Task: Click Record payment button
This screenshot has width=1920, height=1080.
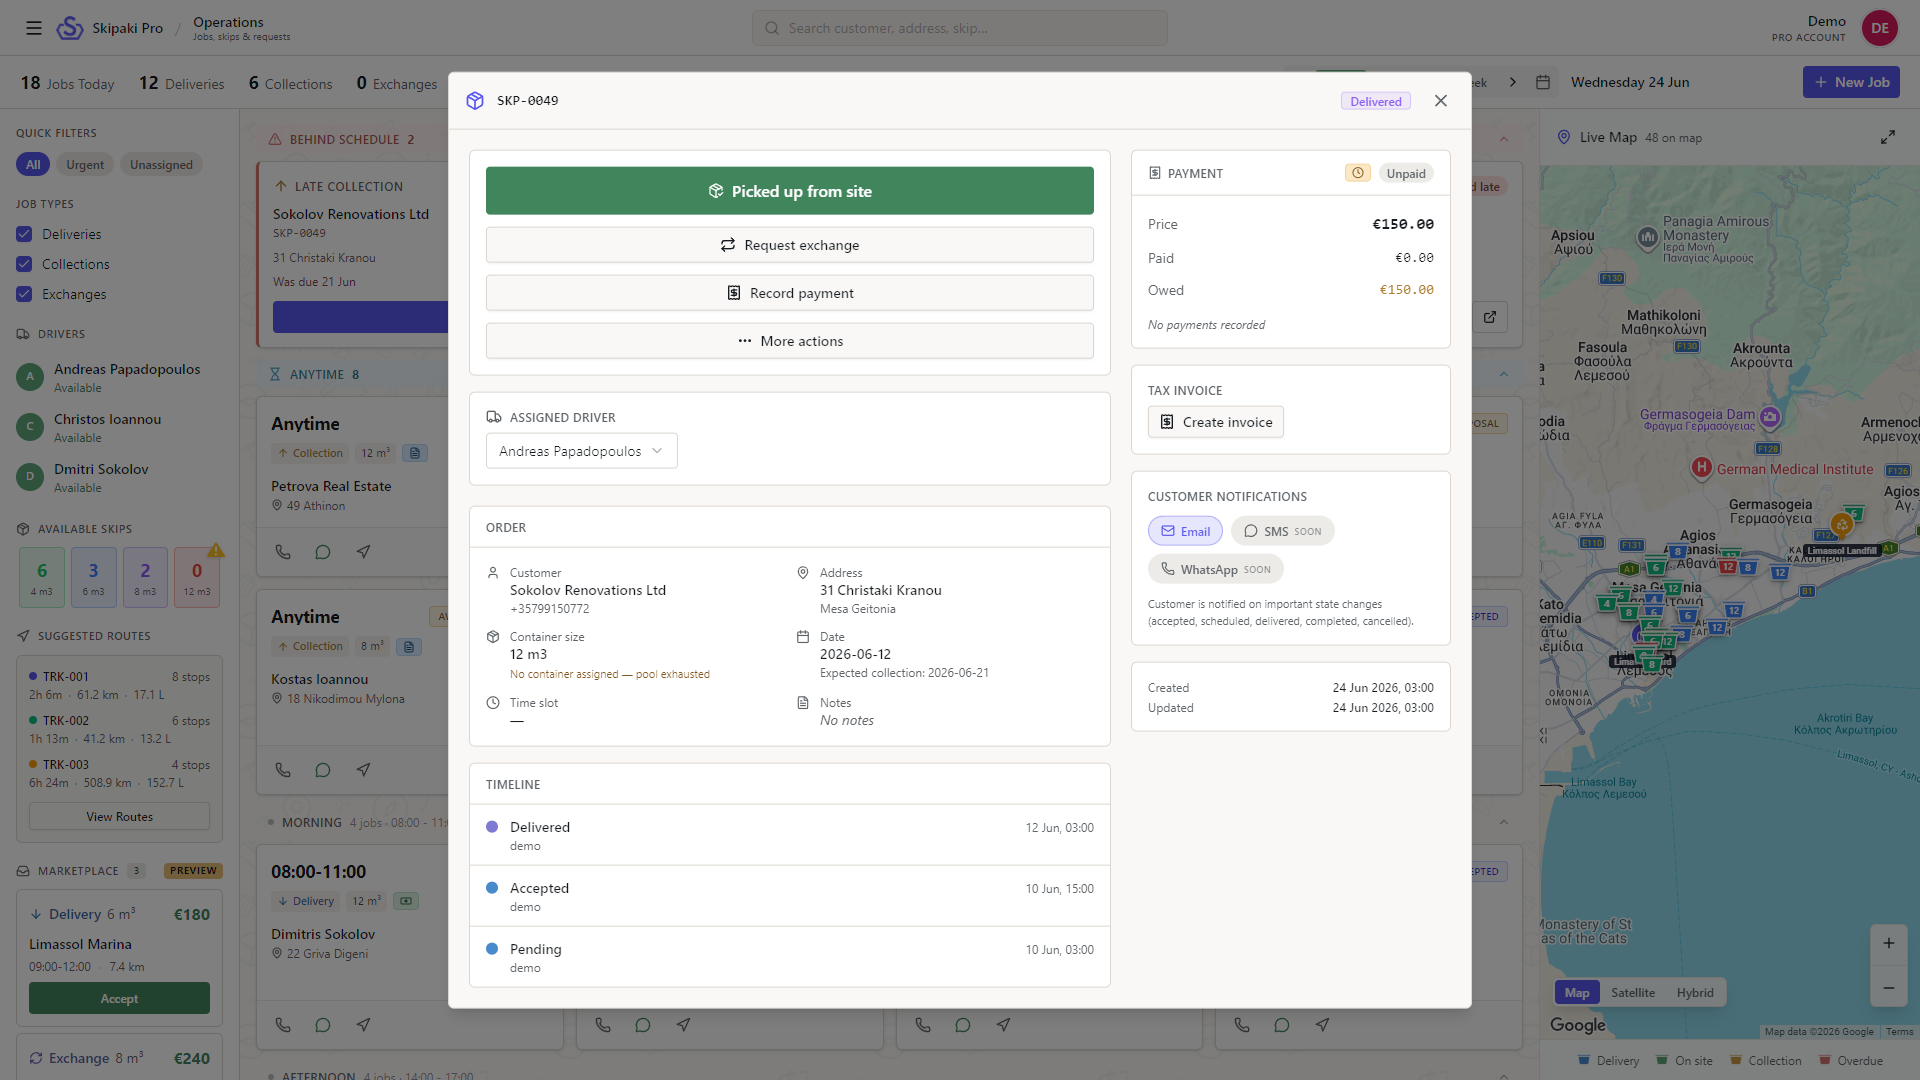Action: pyautogui.click(x=790, y=293)
